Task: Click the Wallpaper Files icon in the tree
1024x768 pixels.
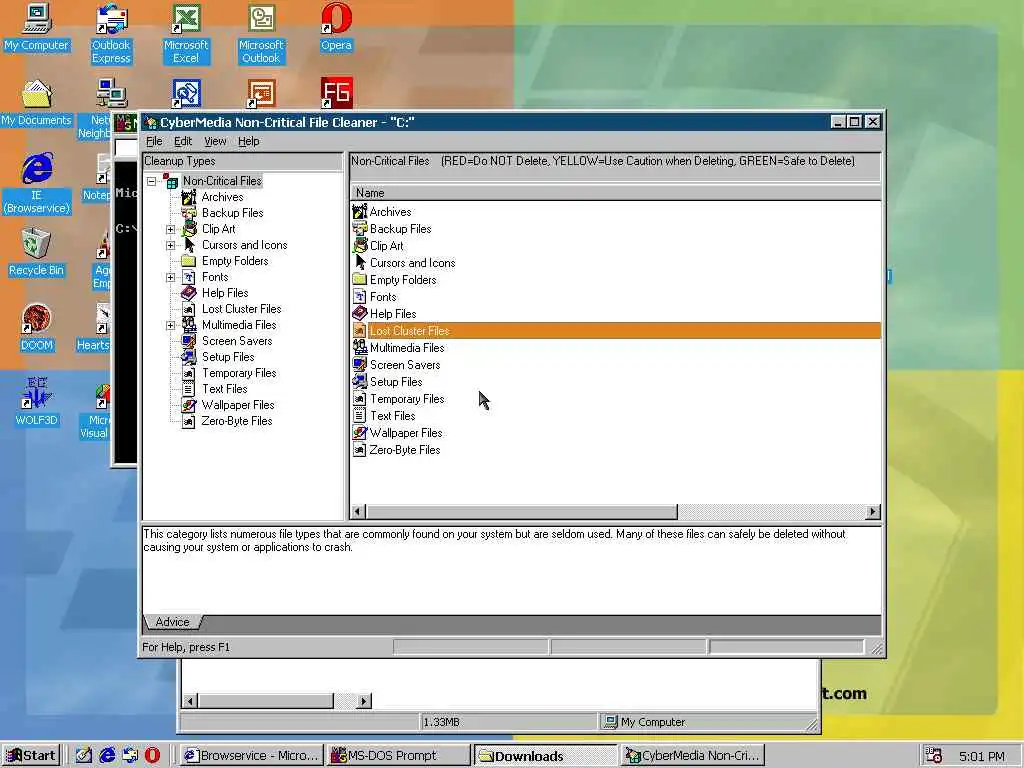Action: 189,405
